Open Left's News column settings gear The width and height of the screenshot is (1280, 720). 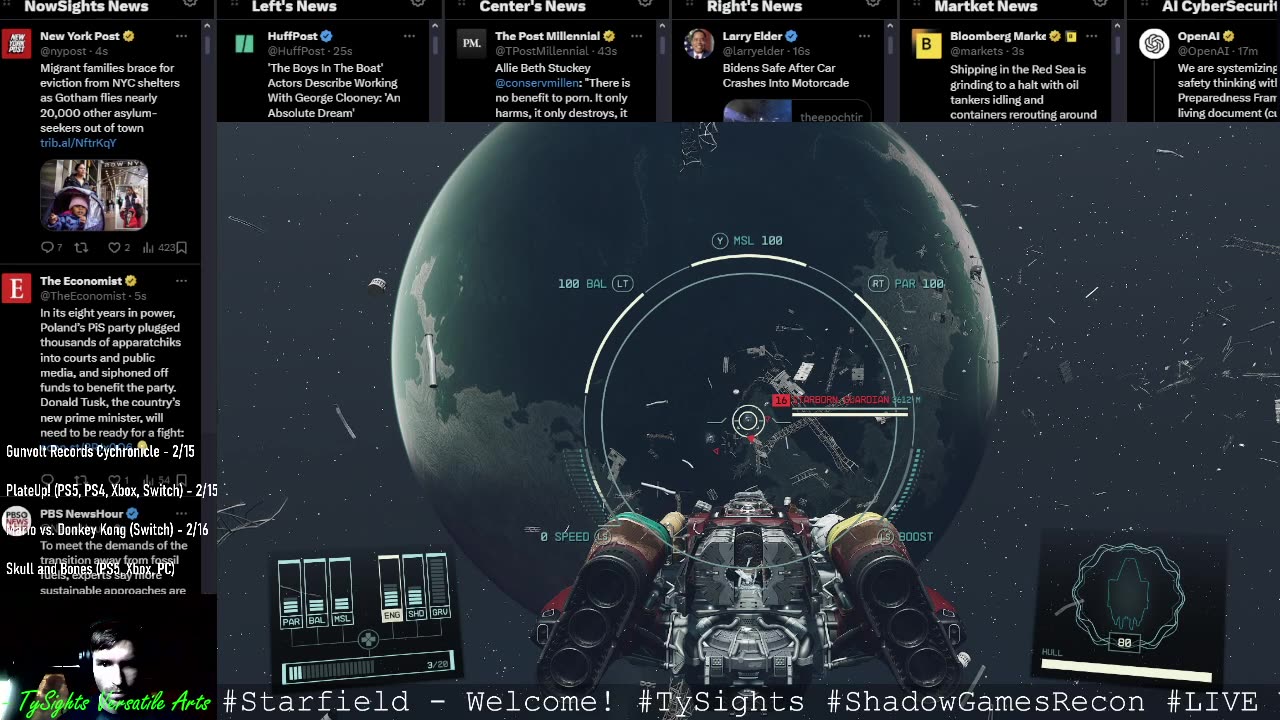coord(417,4)
